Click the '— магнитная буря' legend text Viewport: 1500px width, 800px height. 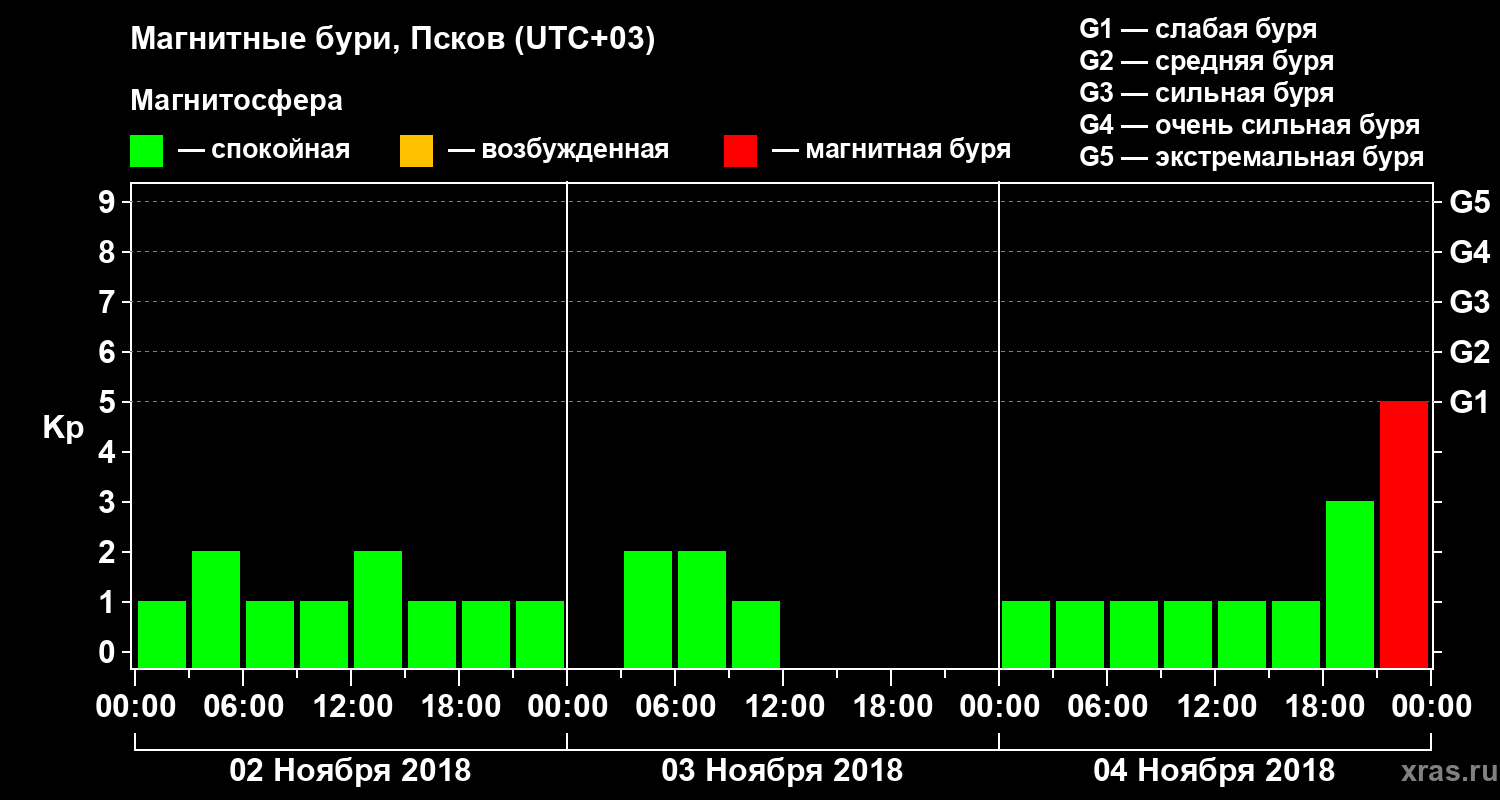(892, 151)
